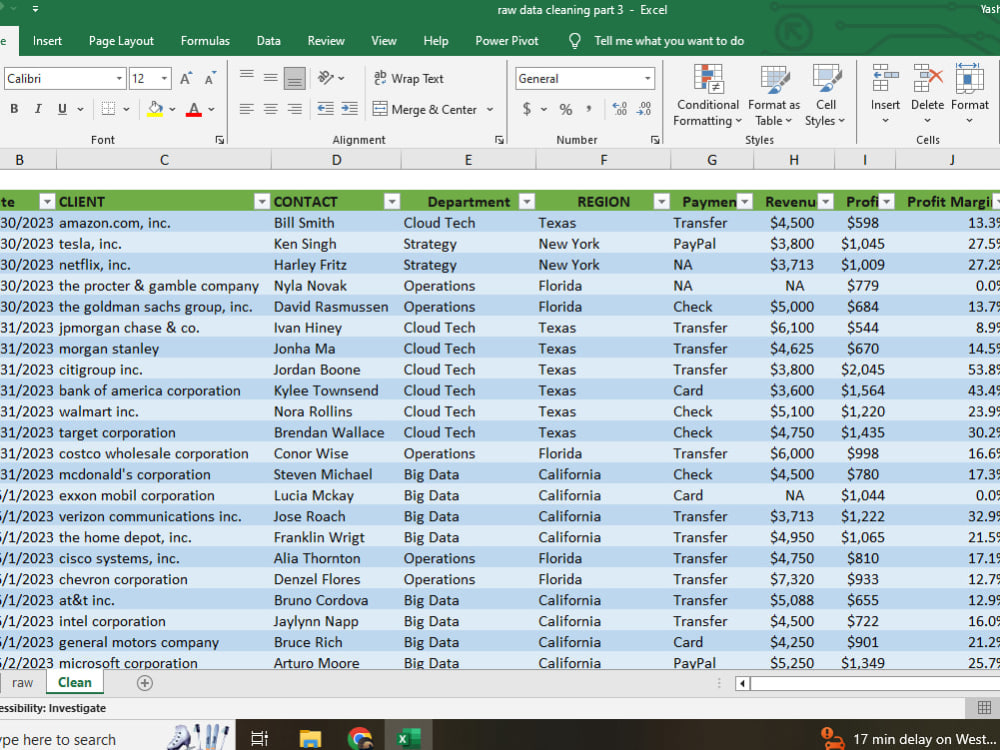Open Cell Styles gallery
The height and width of the screenshot is (750, 1000).
pyautogui.click(x=825, y=96)
